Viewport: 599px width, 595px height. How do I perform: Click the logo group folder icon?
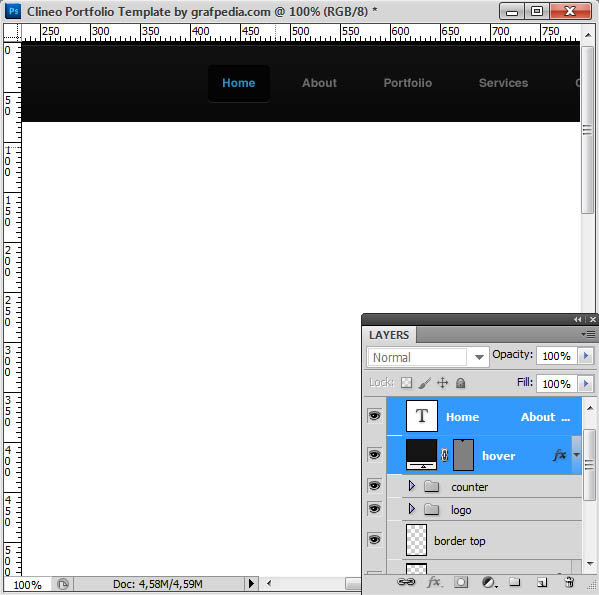[431, 509]
